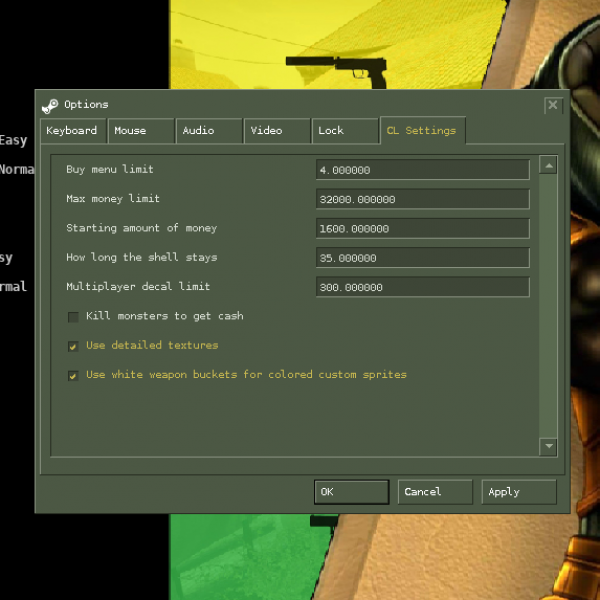The width and height of the screenshot is (600, 600).
Task: Open the Mouse tab
Action: [141, 131]
